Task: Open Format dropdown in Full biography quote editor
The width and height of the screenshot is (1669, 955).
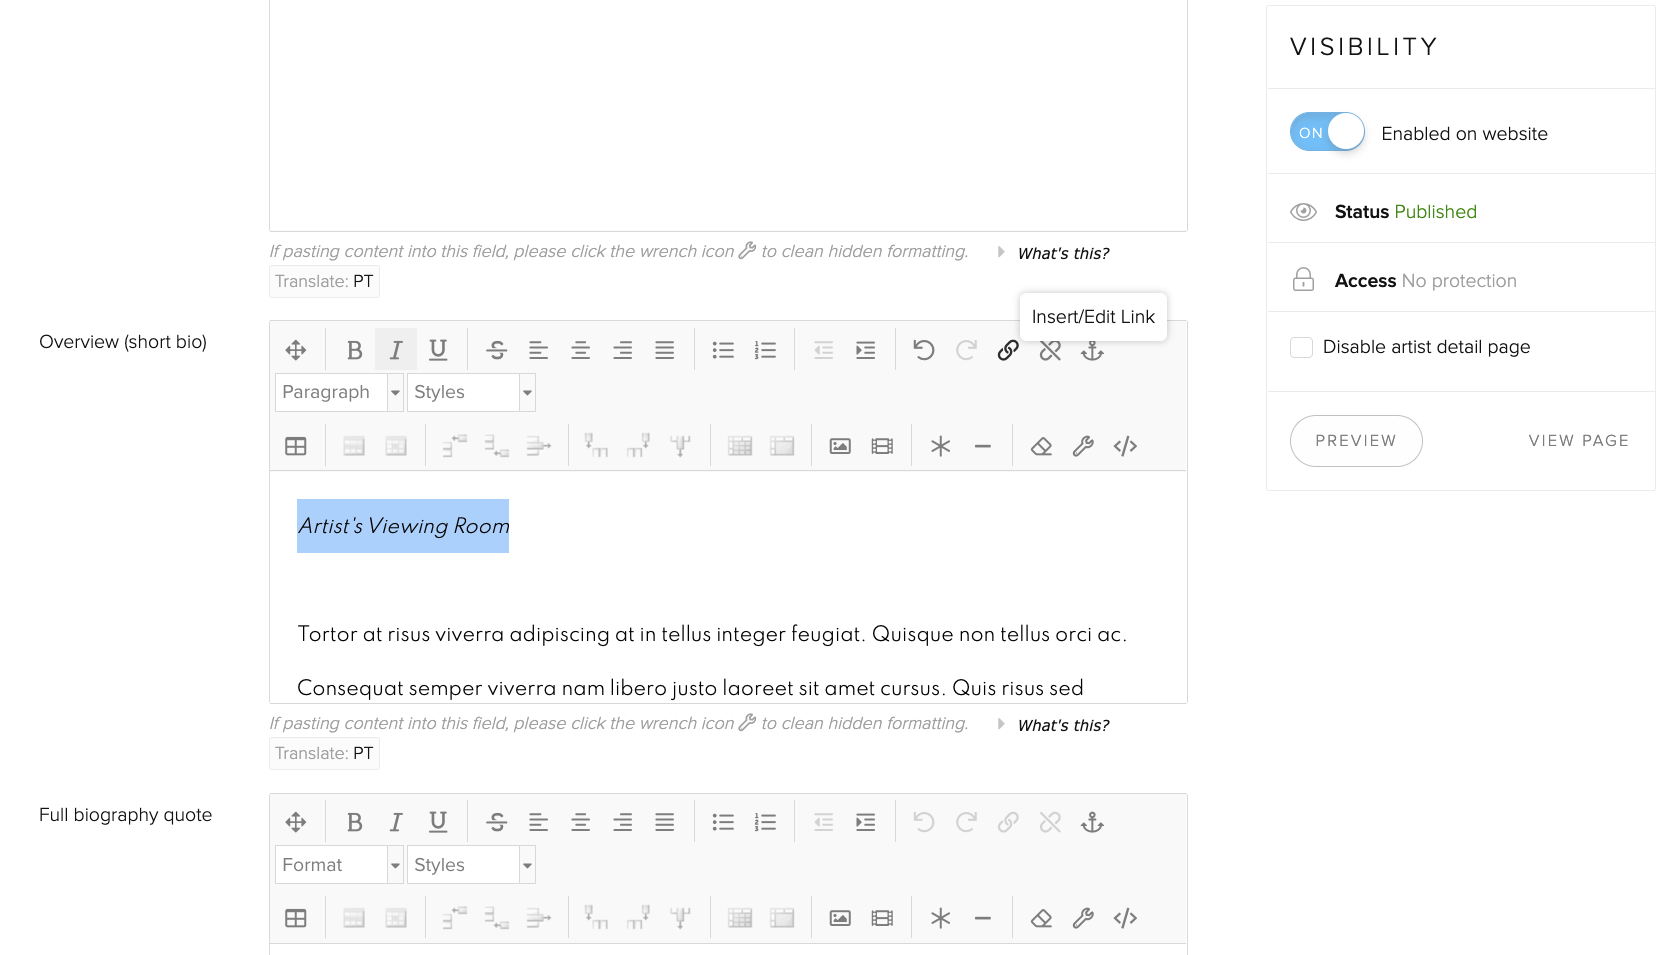Action: pos(339,865)
